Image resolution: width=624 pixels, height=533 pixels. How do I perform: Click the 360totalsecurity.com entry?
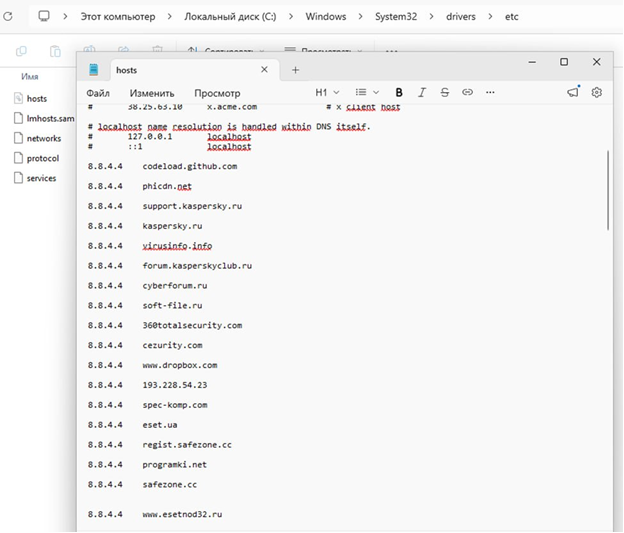tap(192, 326)
